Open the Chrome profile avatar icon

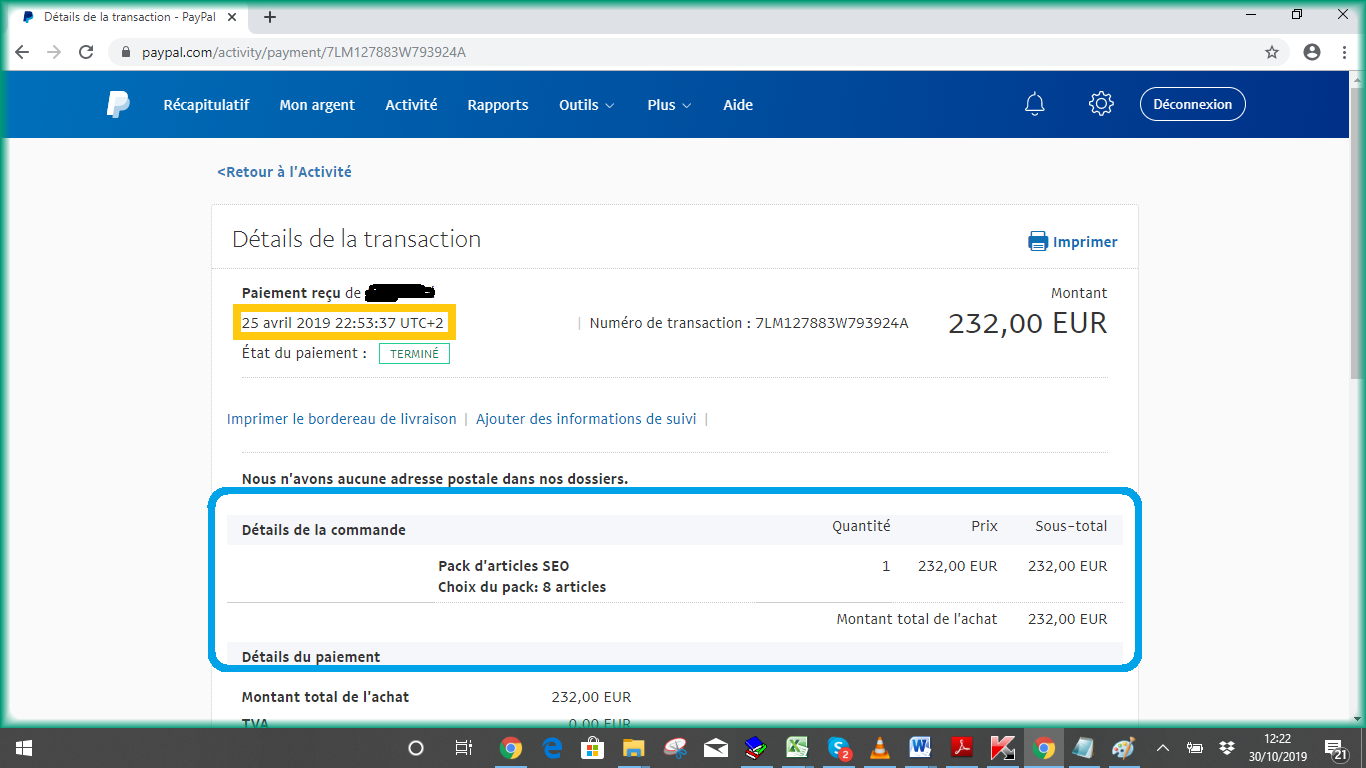pyautogui.click(x=1312, y=52)
